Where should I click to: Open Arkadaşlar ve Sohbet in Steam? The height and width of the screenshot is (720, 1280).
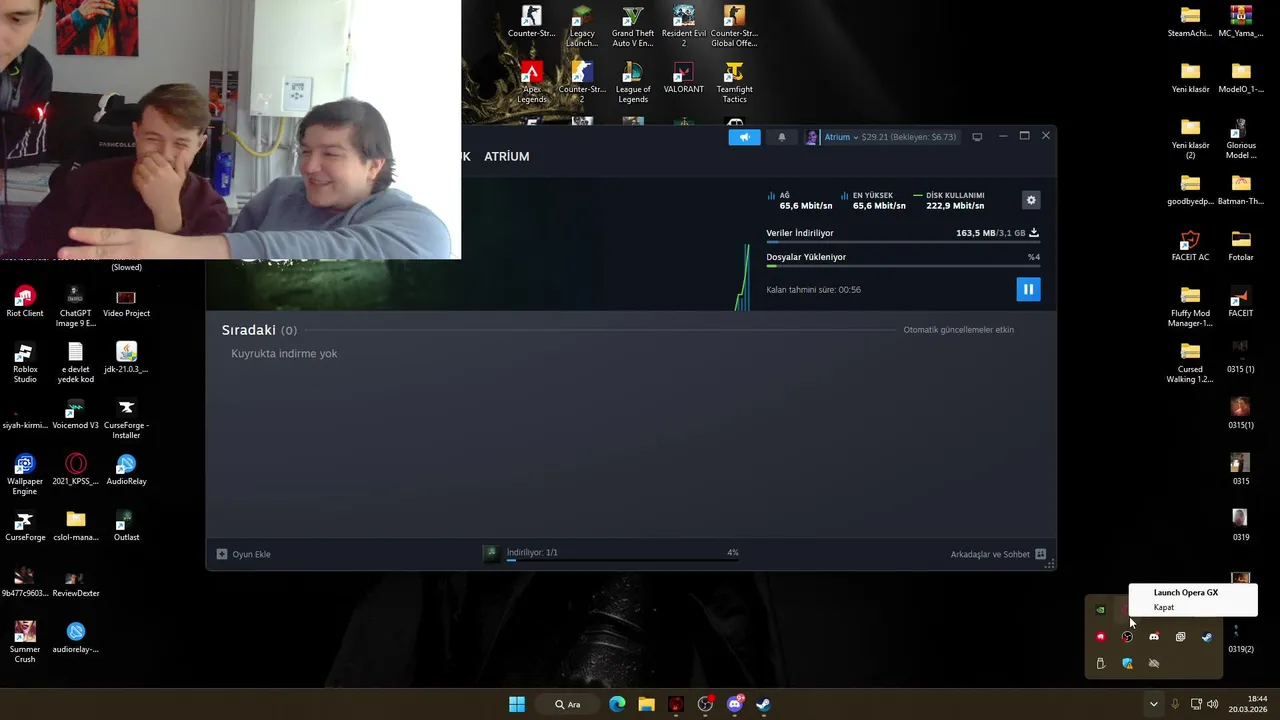[x=998, y=554]
